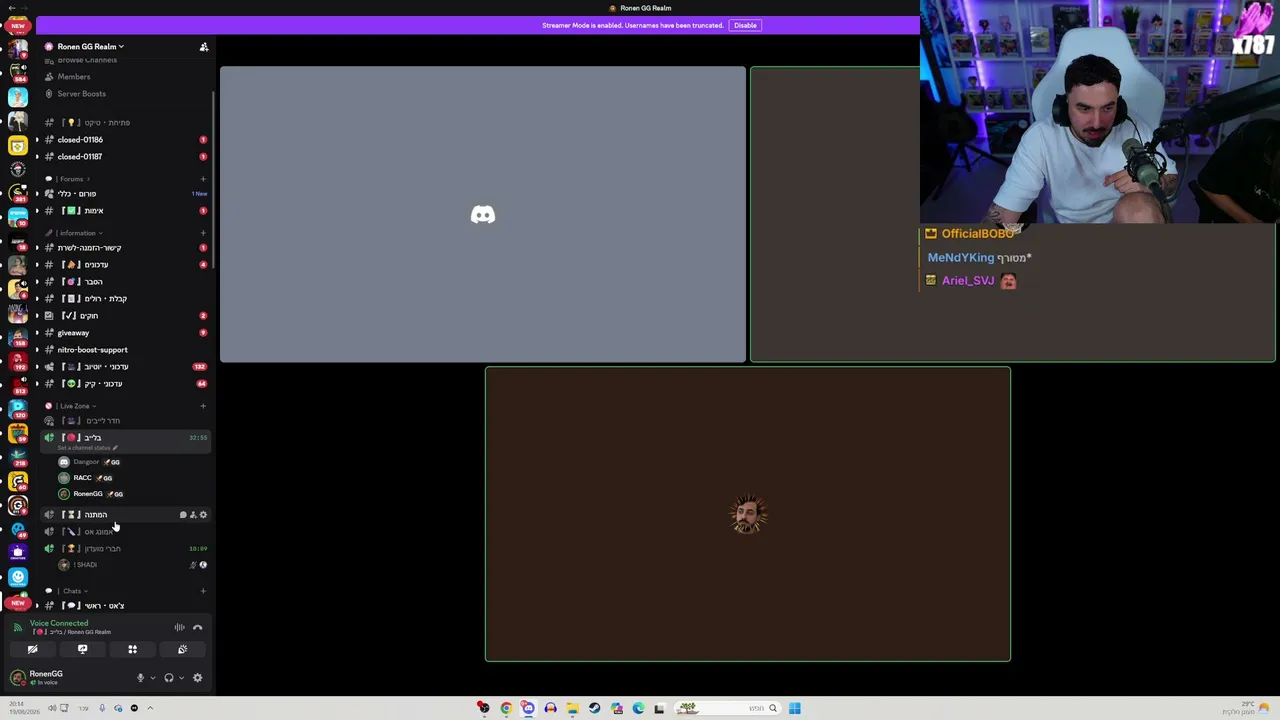This screenshot has width=1280, height=720.
Task: Click OfficialBOBO username in stream chat
Action: point(977,234)
